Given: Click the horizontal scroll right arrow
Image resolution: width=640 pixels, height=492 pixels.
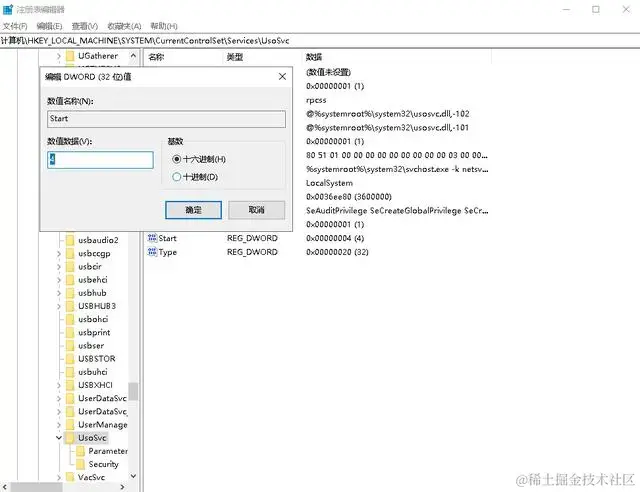Looking at the screenshot, I should (x=122, y=487).
